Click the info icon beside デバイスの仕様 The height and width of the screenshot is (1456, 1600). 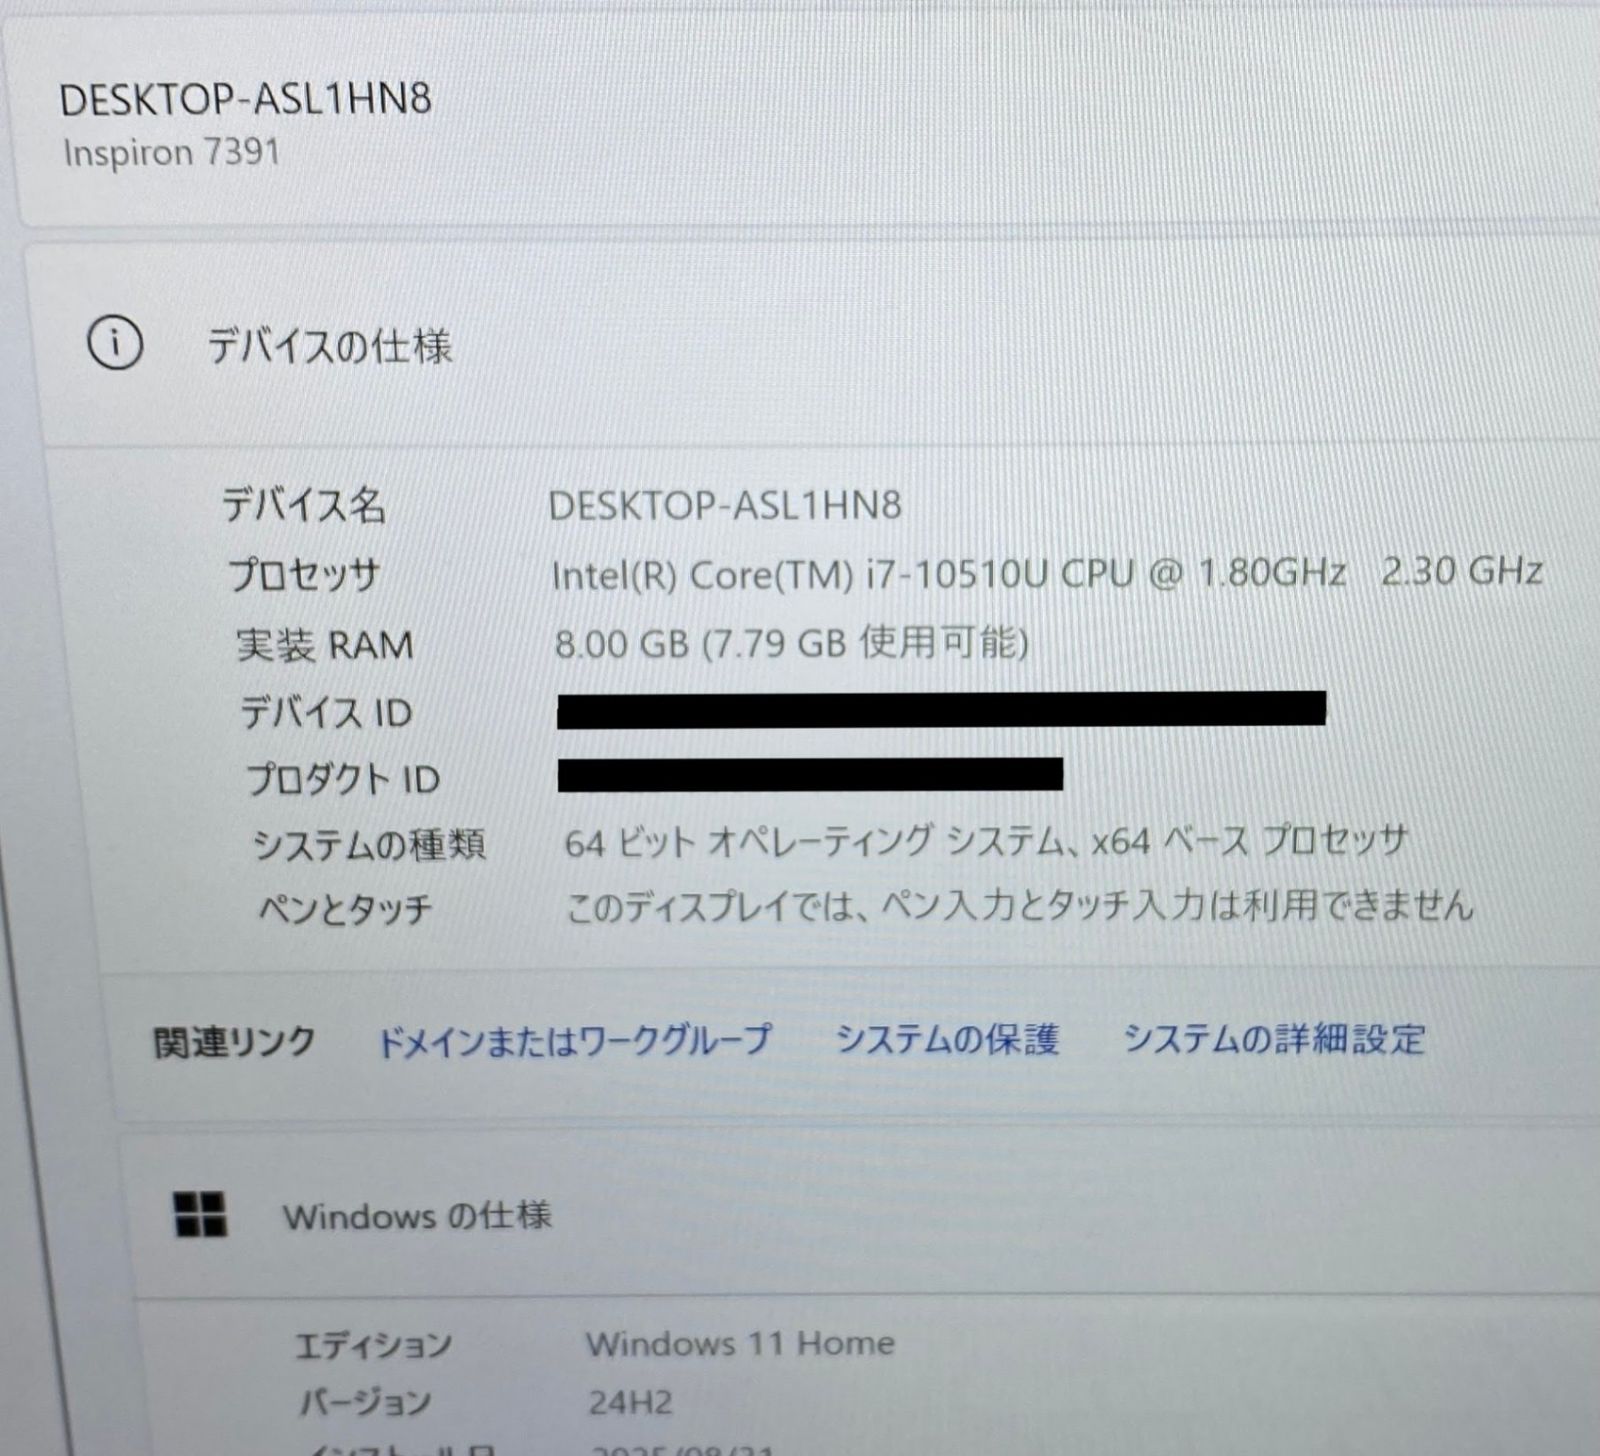tap(115, 344)
